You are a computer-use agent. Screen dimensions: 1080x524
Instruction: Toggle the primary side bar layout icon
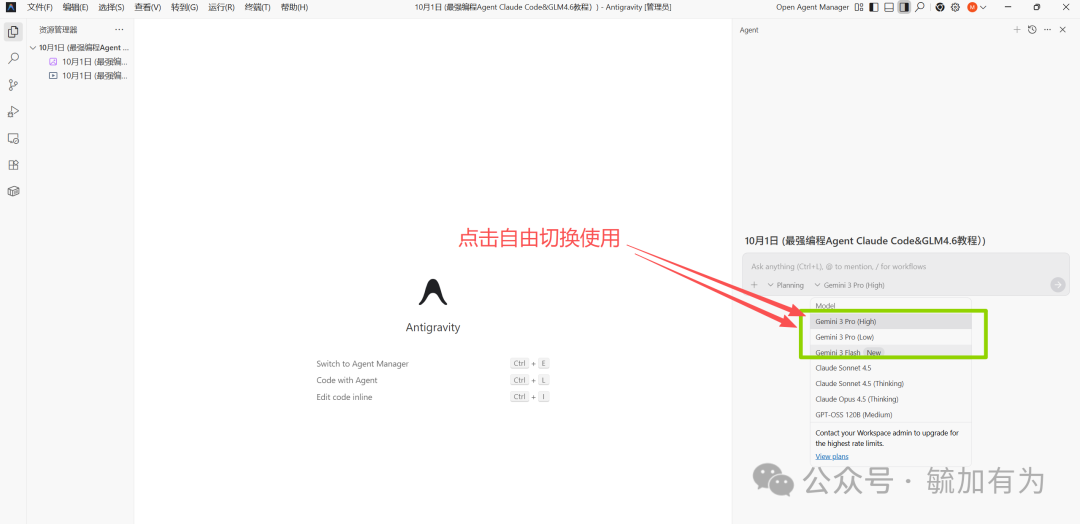874,7
